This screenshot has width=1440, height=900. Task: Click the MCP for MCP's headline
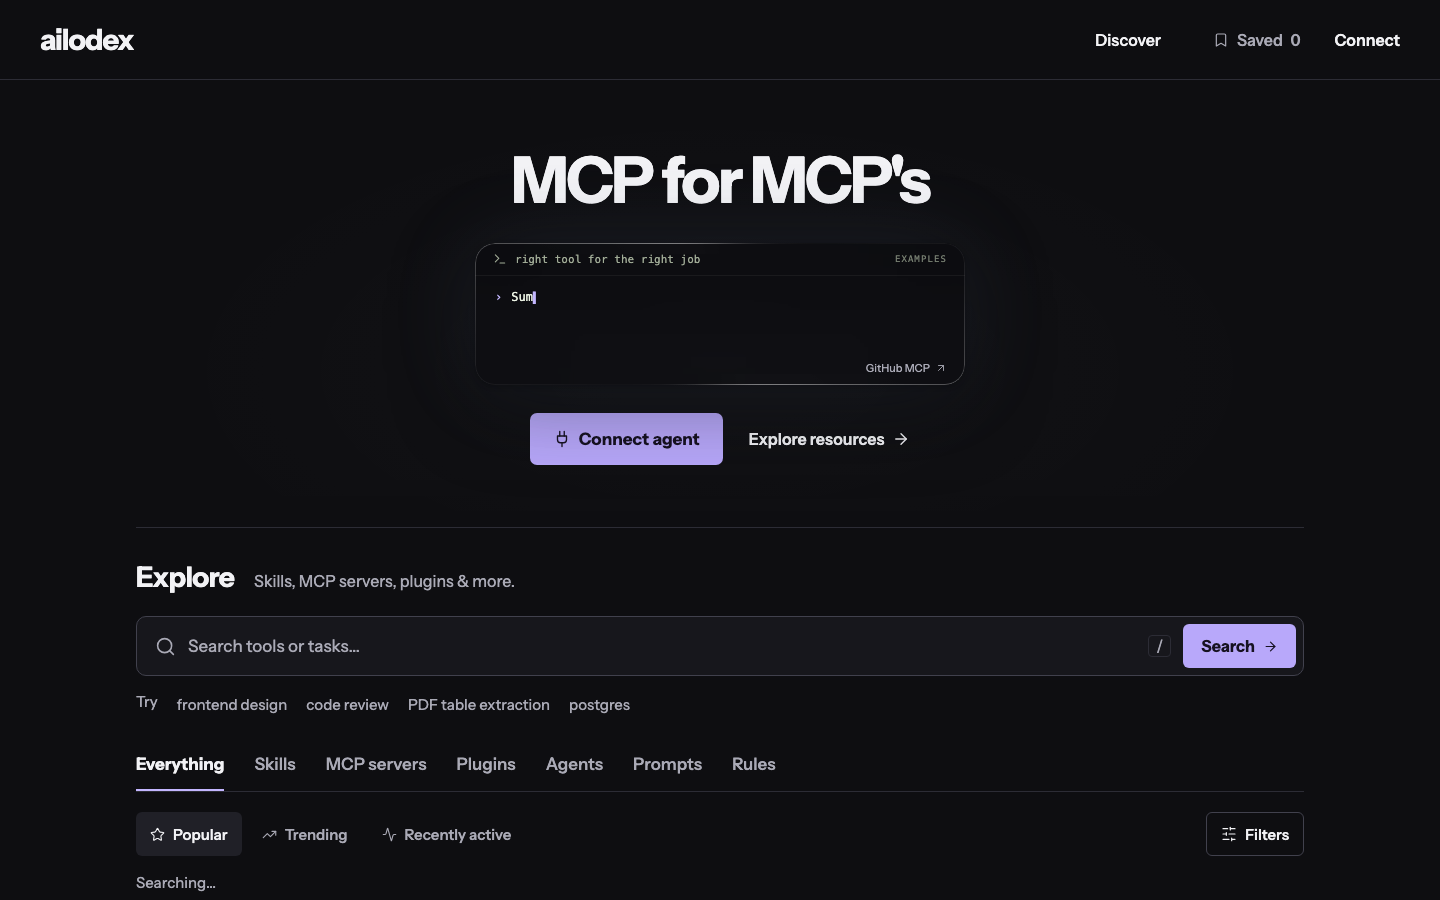(x=720, y=180)
